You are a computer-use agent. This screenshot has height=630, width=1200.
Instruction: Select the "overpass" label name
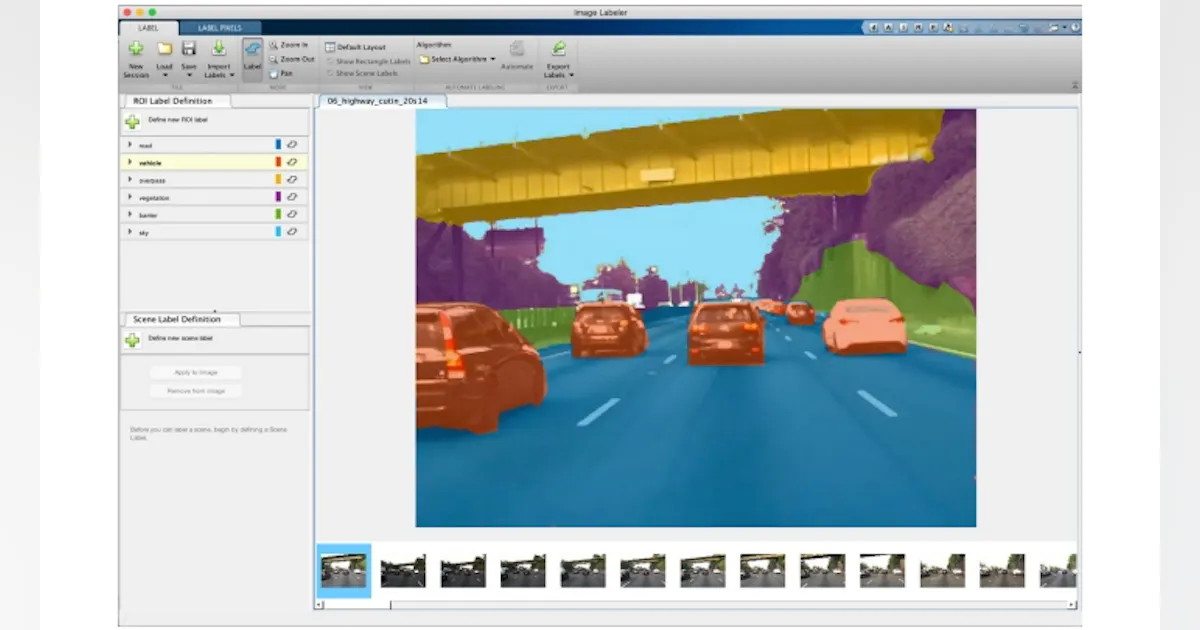point(152,180)
